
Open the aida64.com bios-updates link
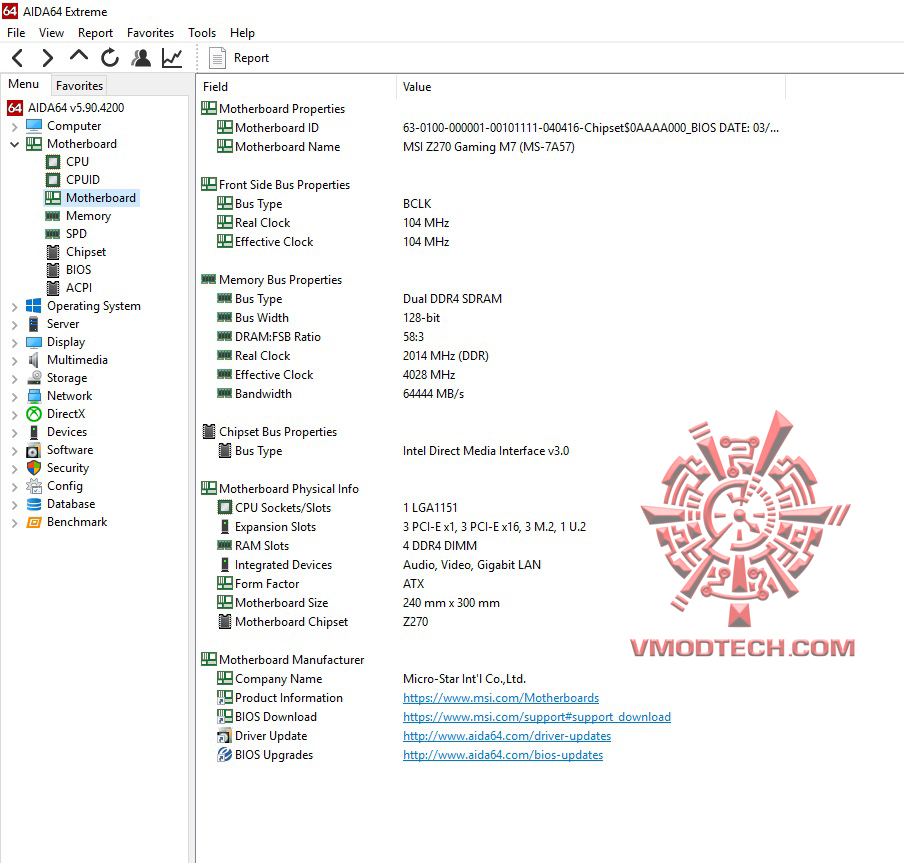(x=503, y=755)
